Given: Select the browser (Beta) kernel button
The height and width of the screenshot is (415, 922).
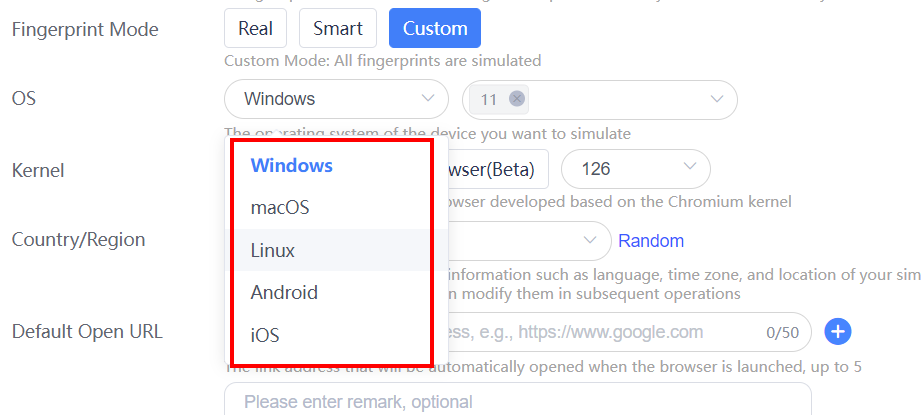Looking at the screenshot, I should (498, 169).
